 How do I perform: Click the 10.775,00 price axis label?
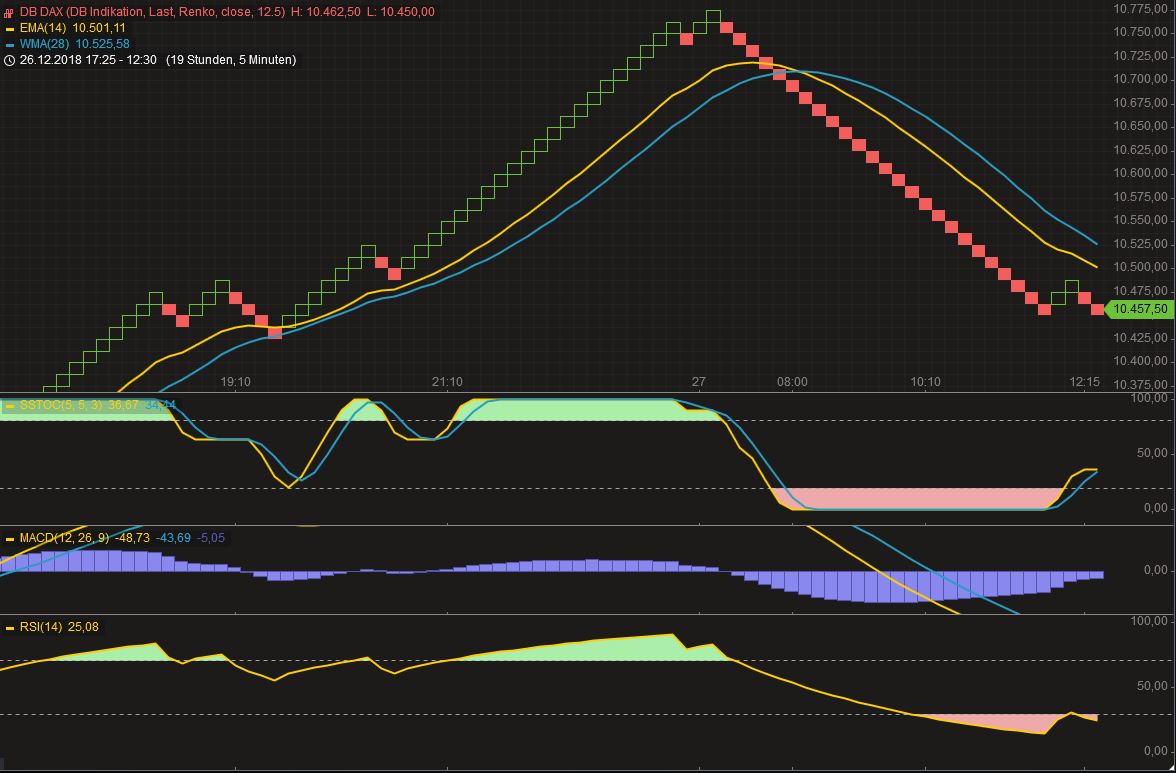1140,9
